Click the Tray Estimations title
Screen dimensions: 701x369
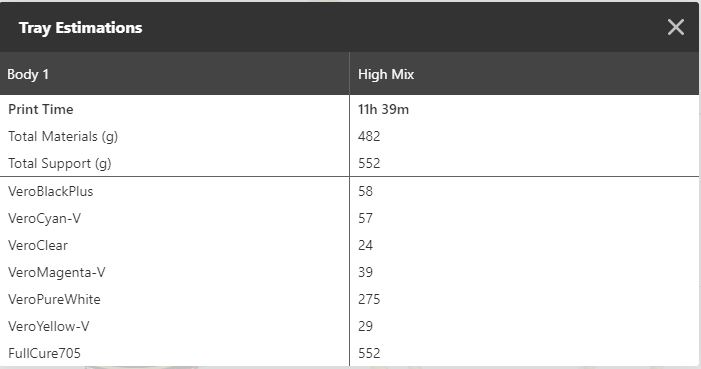(x=80, y=28)
